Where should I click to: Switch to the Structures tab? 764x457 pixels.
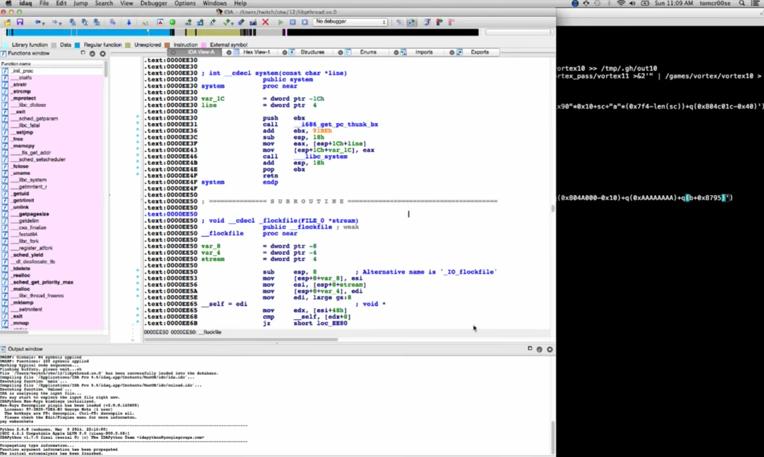click(x=312, y=51)
